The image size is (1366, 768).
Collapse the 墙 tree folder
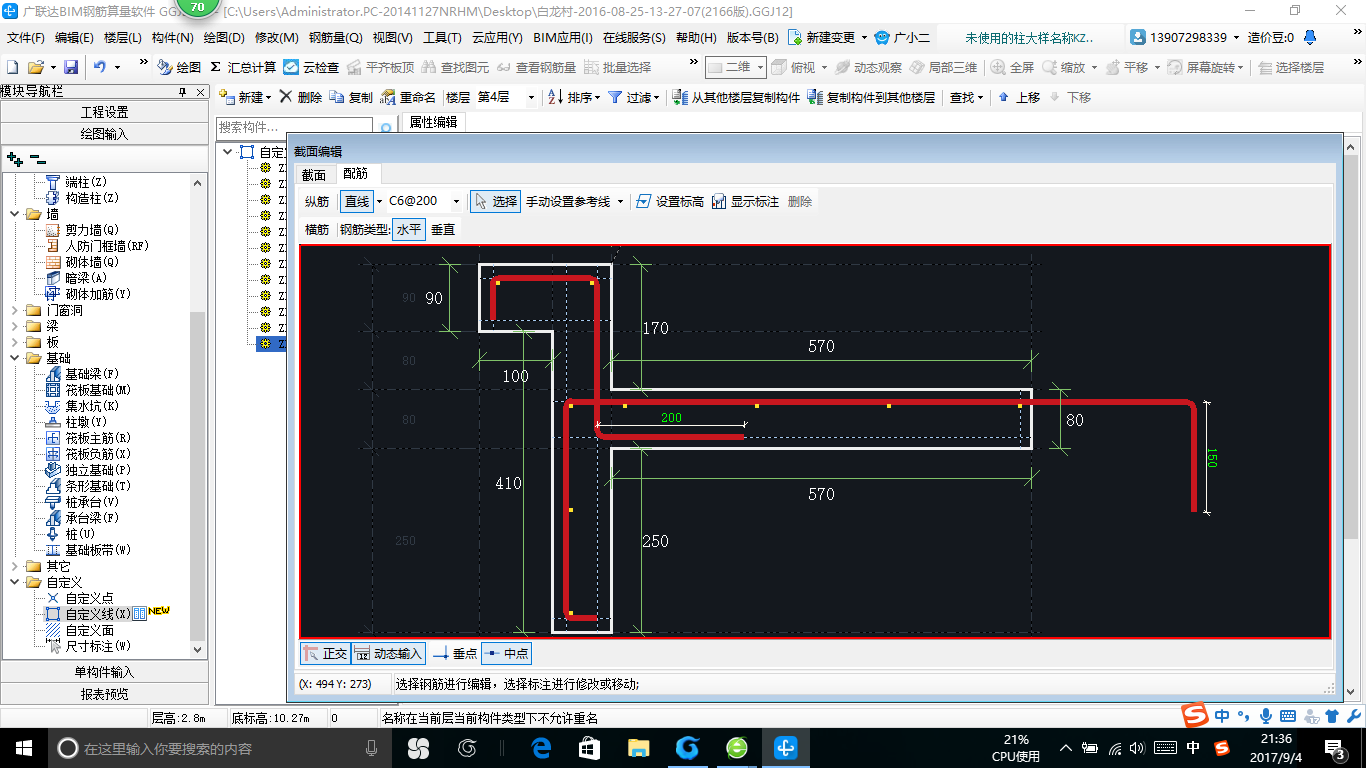(x=14, y=214)
